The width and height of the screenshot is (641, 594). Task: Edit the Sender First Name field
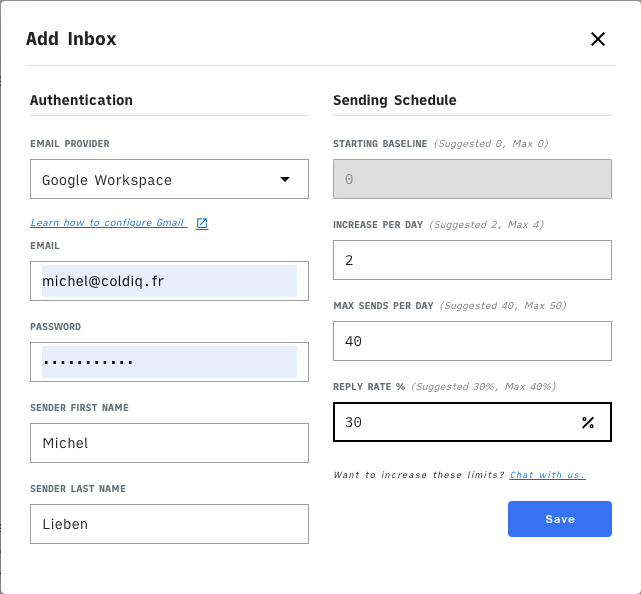click(168, 443)
